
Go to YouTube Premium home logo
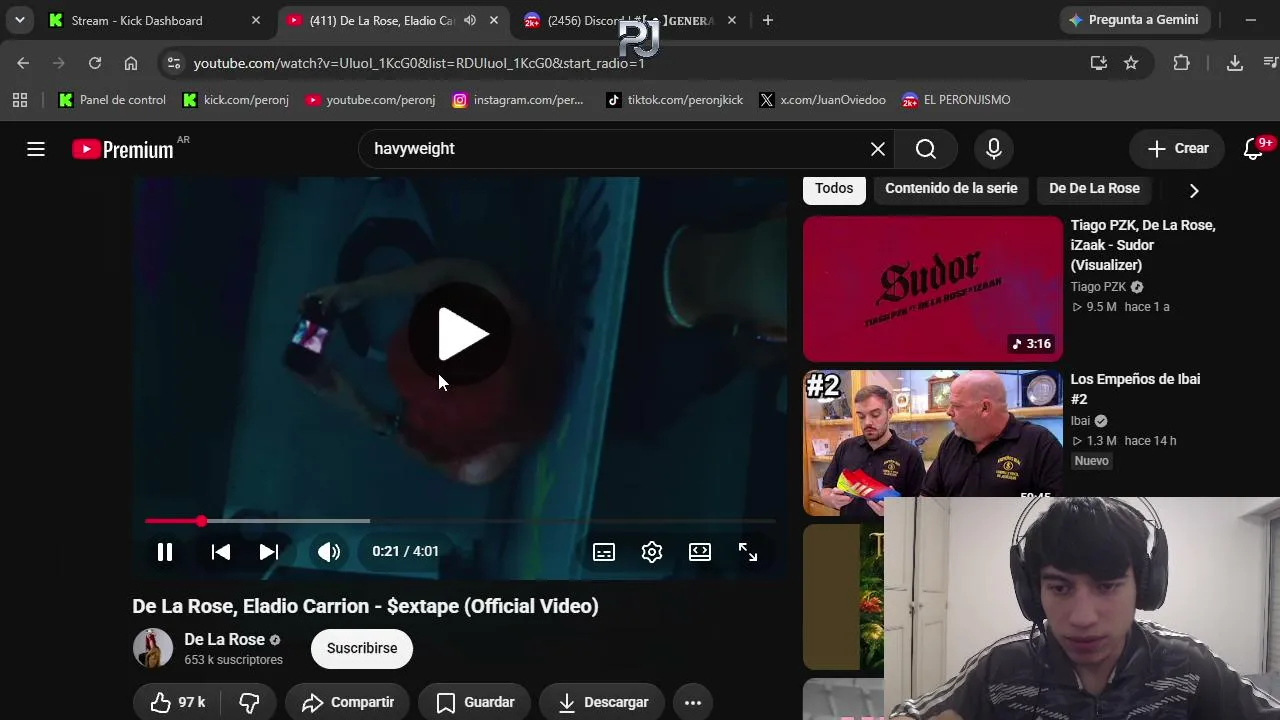(123, 149)
